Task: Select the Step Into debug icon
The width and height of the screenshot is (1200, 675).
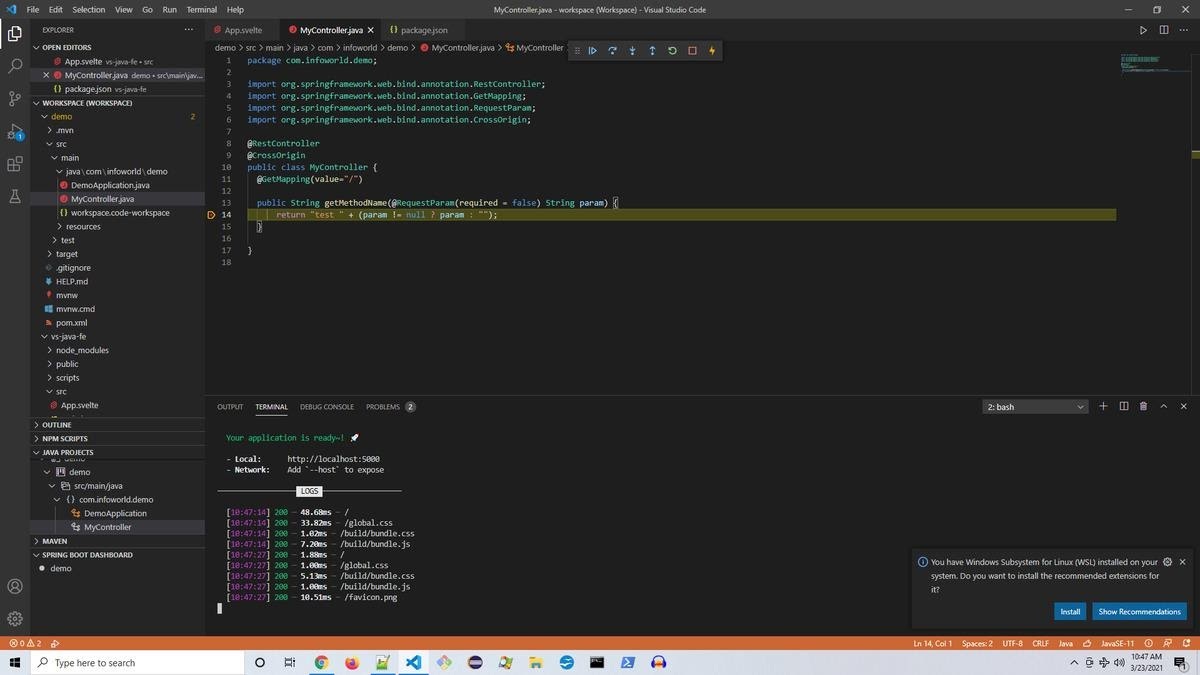Action: (x=632, y=50)
